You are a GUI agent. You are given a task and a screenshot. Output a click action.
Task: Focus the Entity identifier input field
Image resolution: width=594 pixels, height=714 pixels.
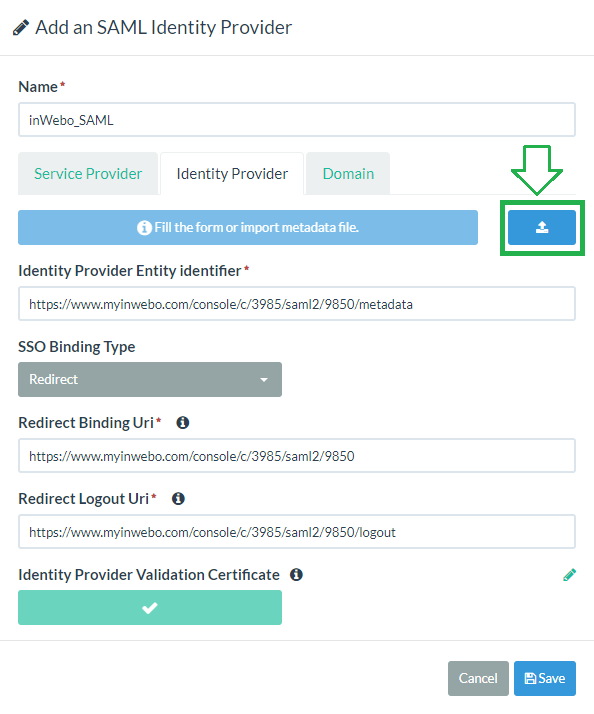297,304
